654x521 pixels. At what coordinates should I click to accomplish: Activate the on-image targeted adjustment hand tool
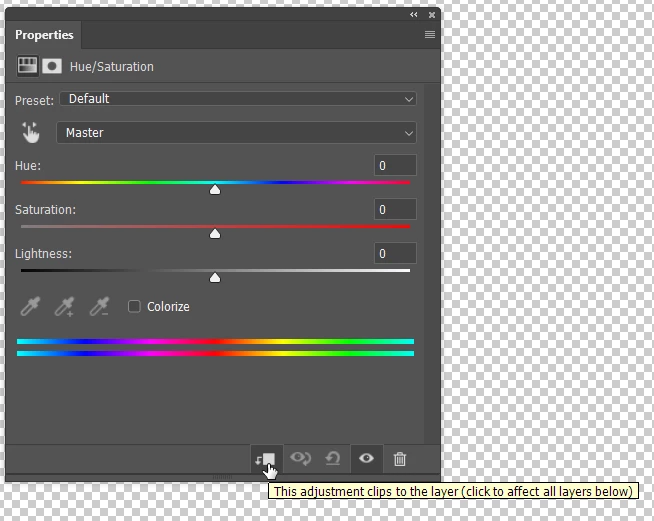coord(30,132)
